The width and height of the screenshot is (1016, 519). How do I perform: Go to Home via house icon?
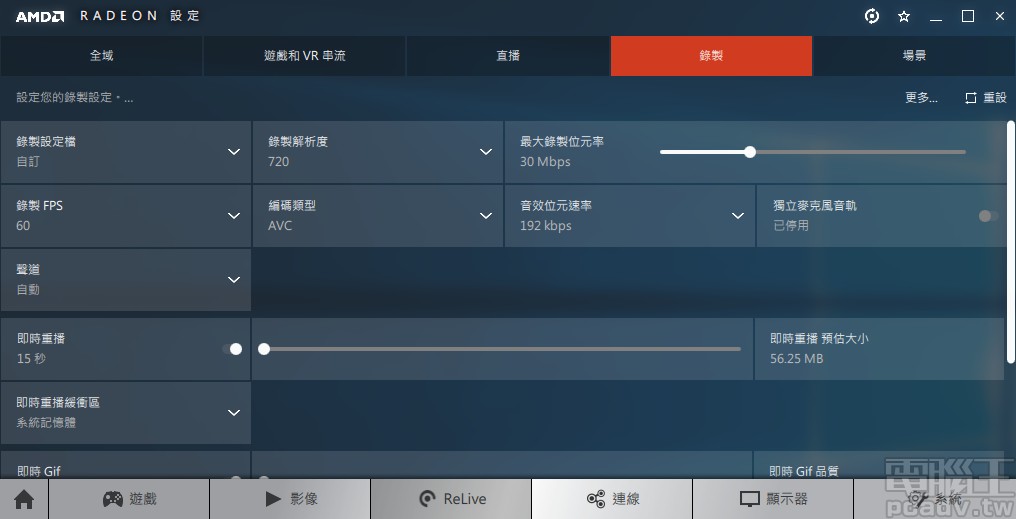coord(24,499)
